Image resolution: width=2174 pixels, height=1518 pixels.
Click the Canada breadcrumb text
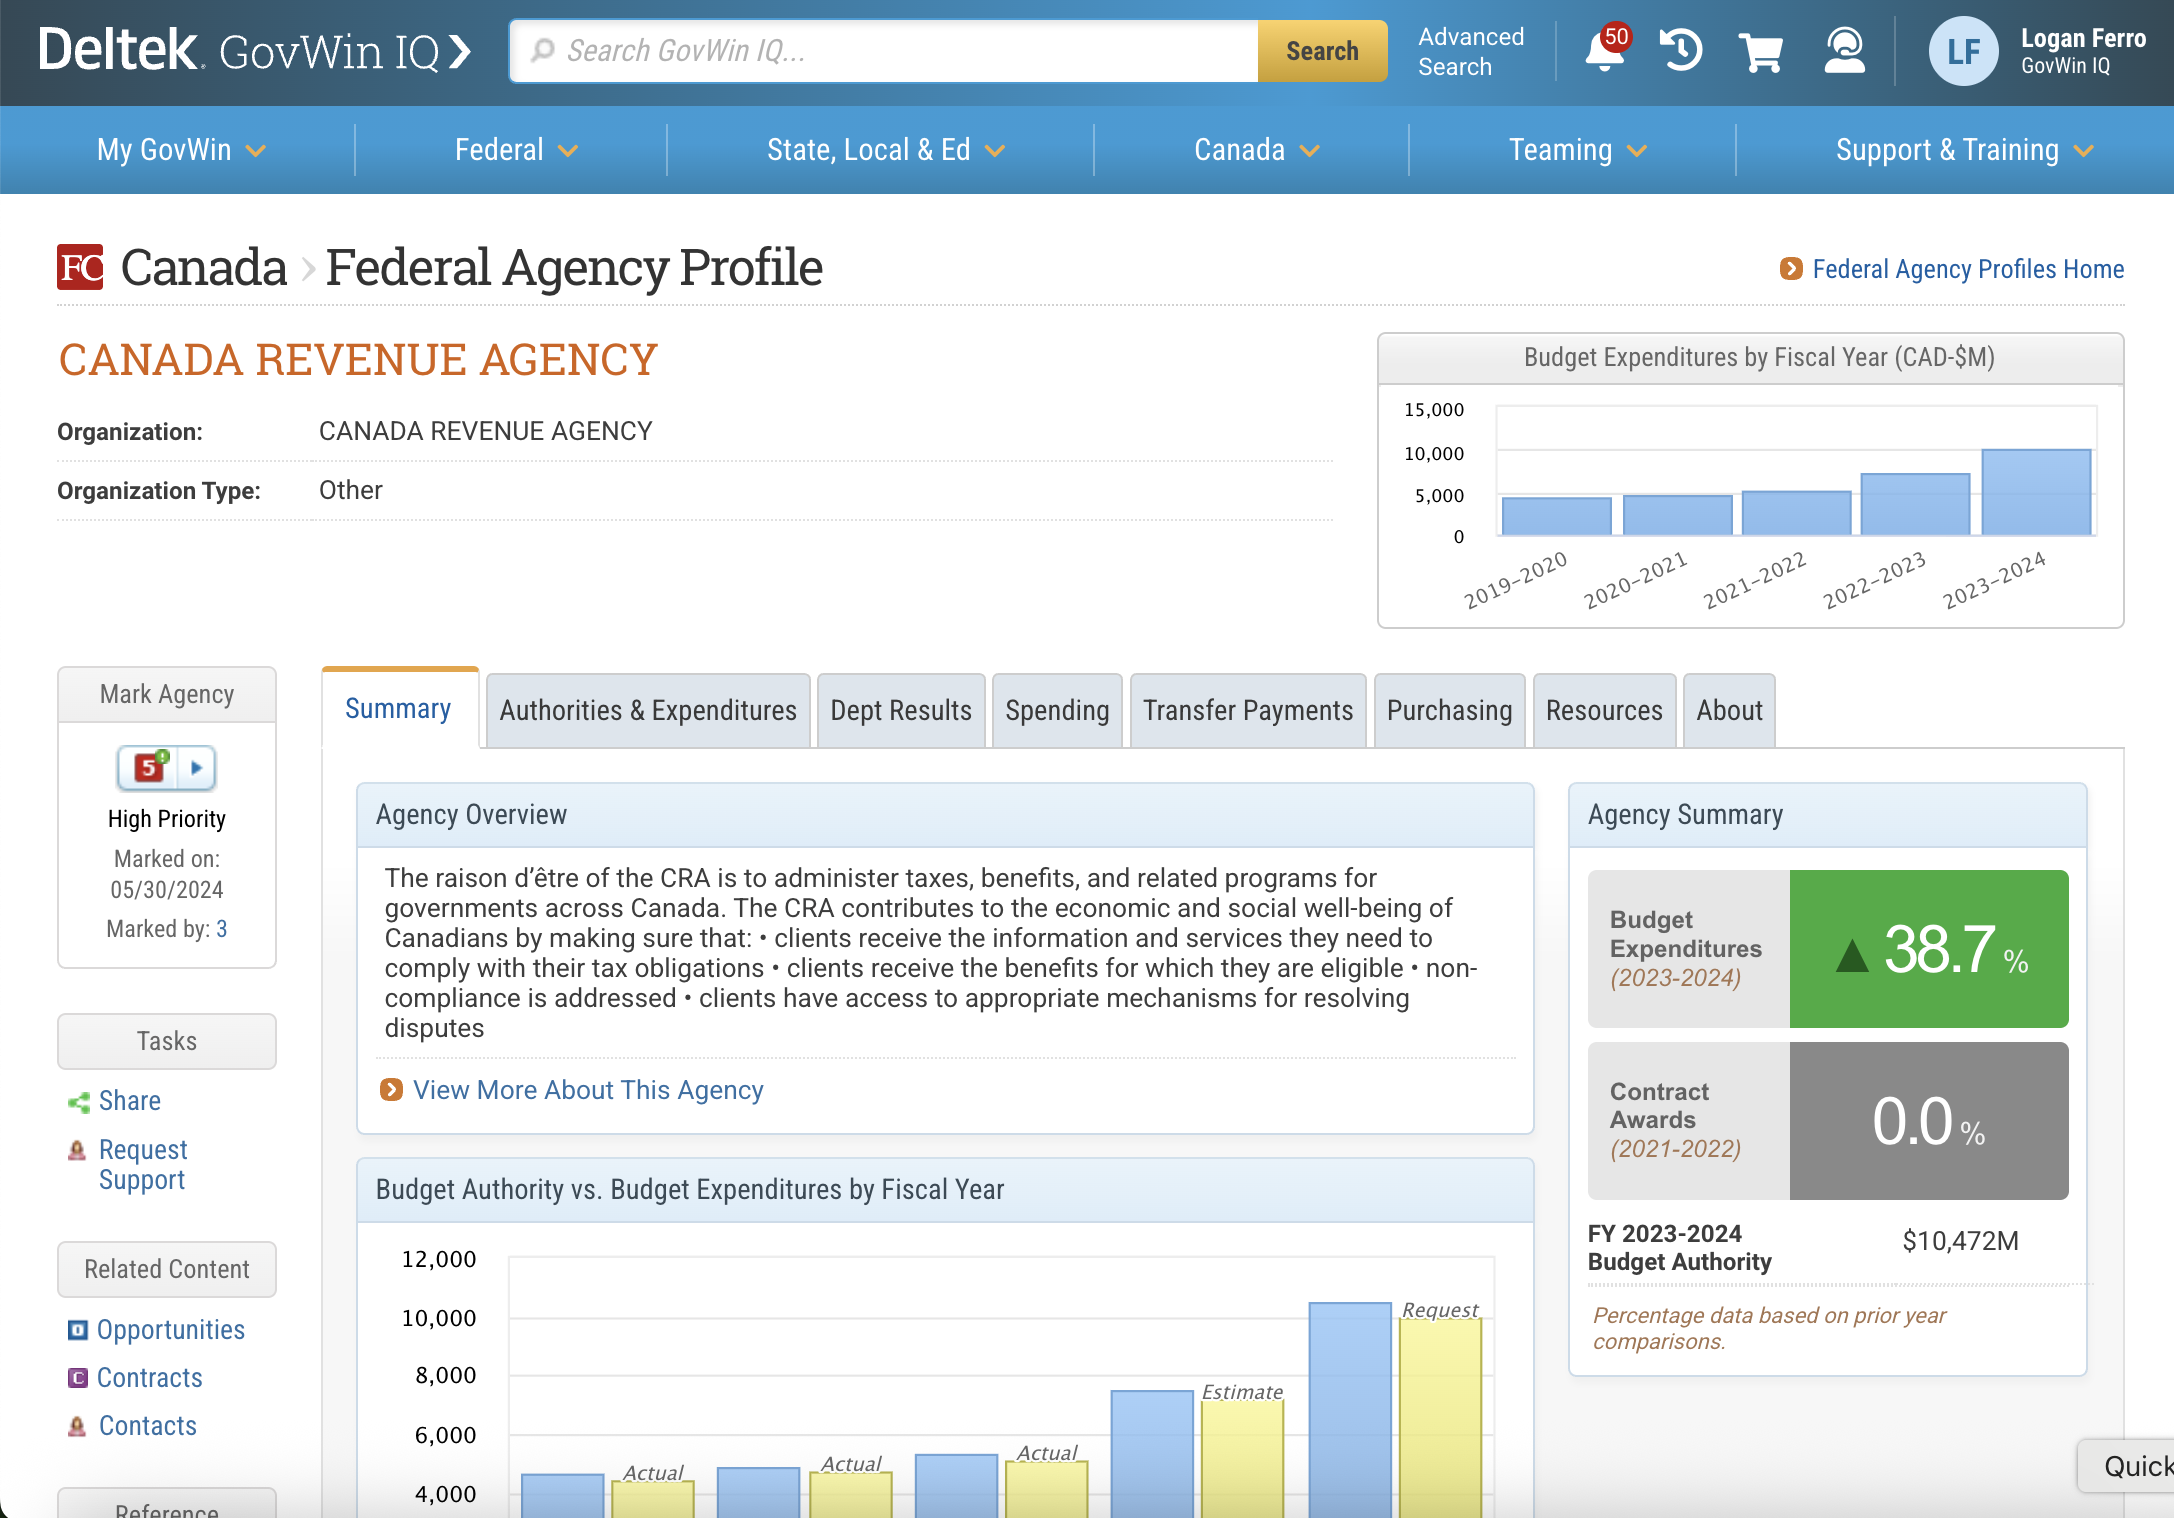[x=204, y=268]
